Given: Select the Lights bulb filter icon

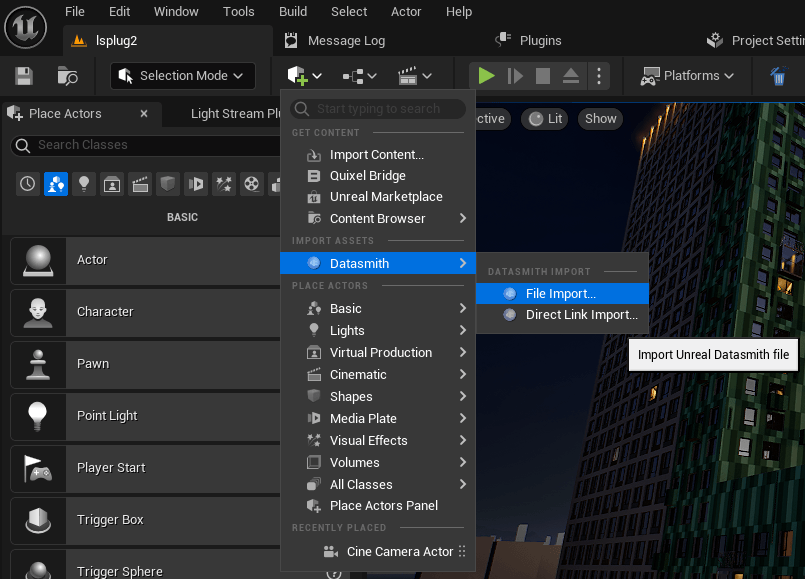Looking at the screenshot, I should click(84, 184).
